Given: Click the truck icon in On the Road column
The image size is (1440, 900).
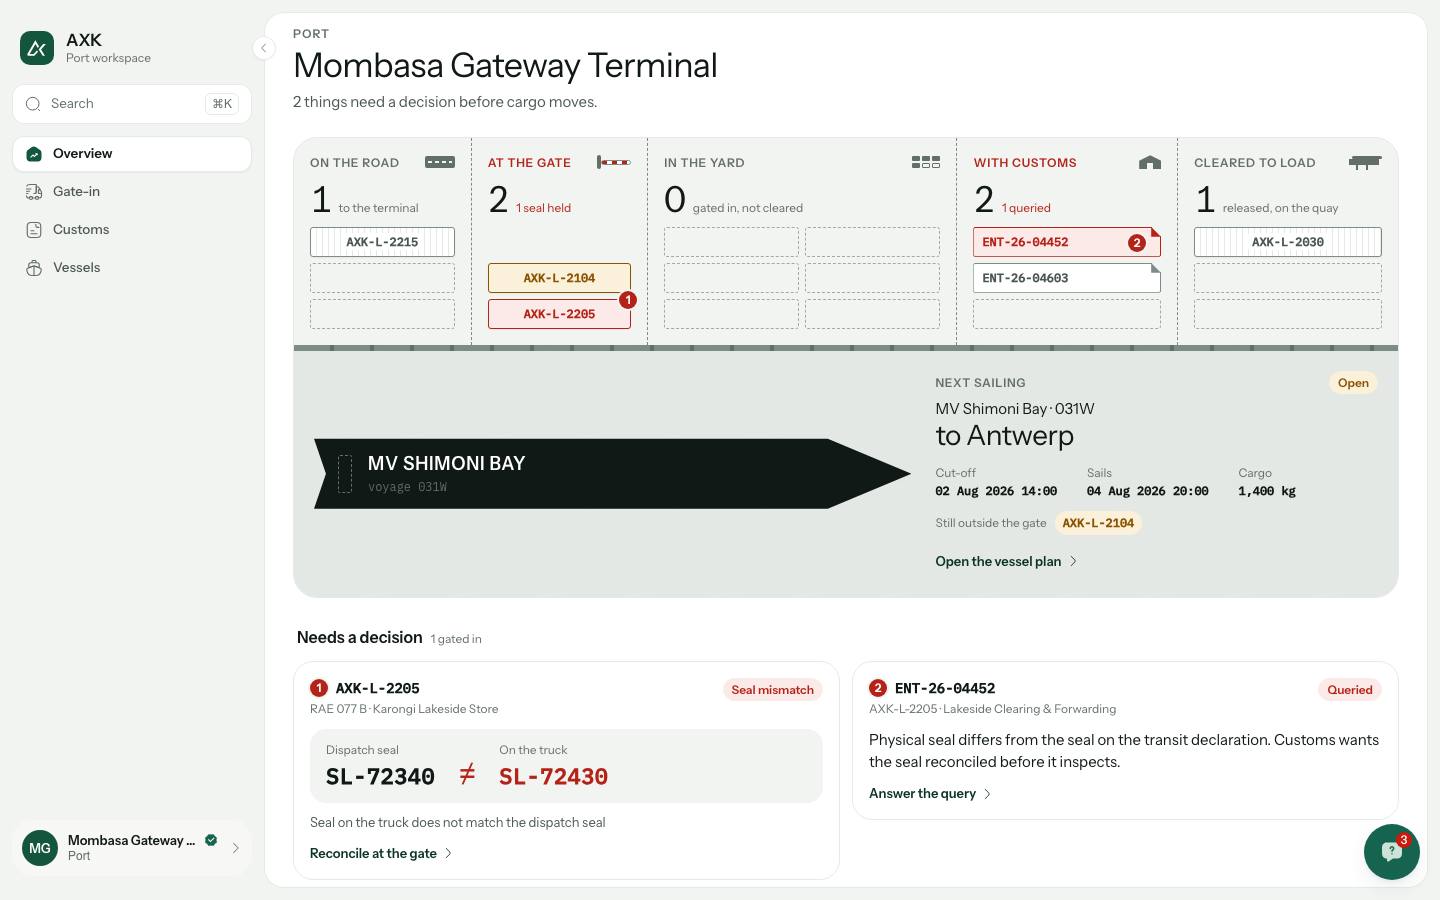Looking at the screenshot, I should (440, 162).
